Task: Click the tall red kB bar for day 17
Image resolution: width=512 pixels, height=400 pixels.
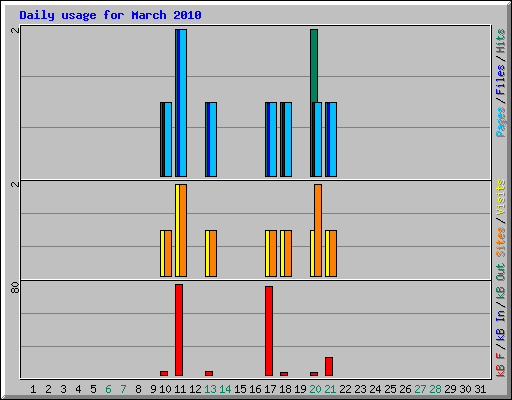Action: coord(269,331)
